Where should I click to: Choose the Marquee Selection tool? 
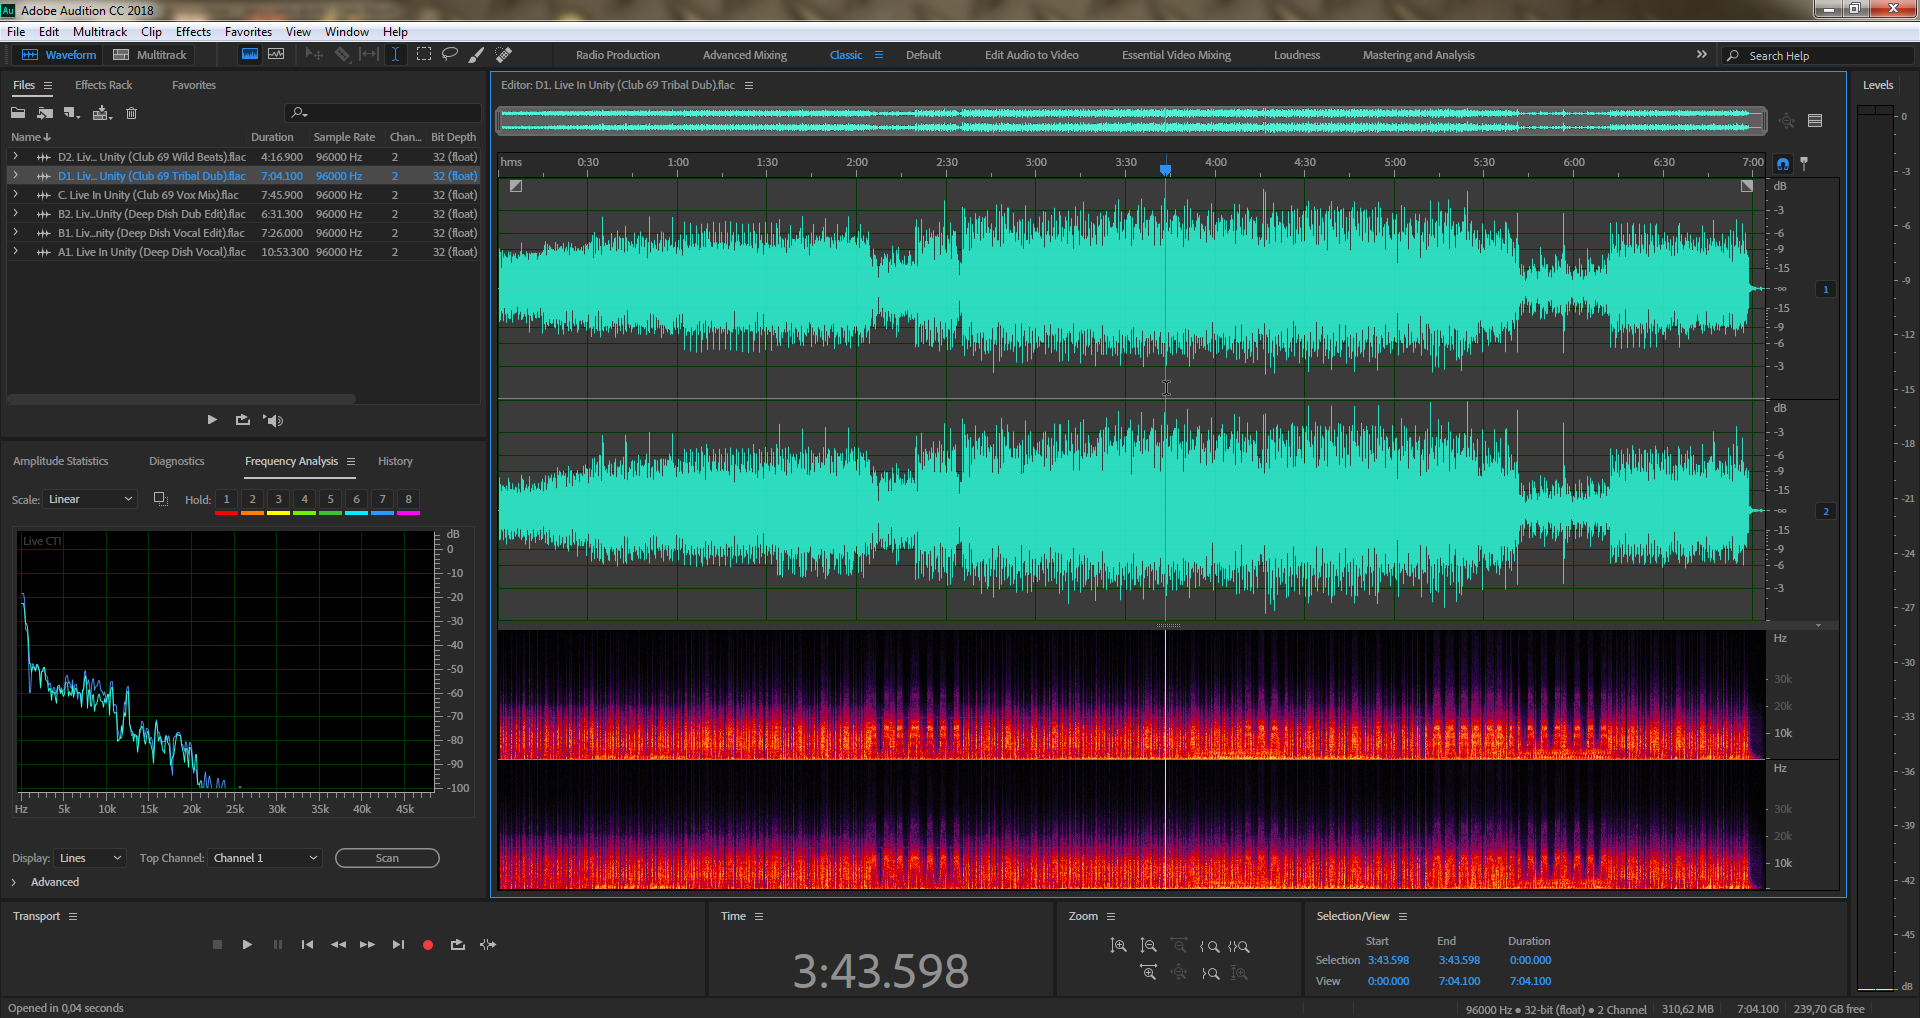[424, 55]
